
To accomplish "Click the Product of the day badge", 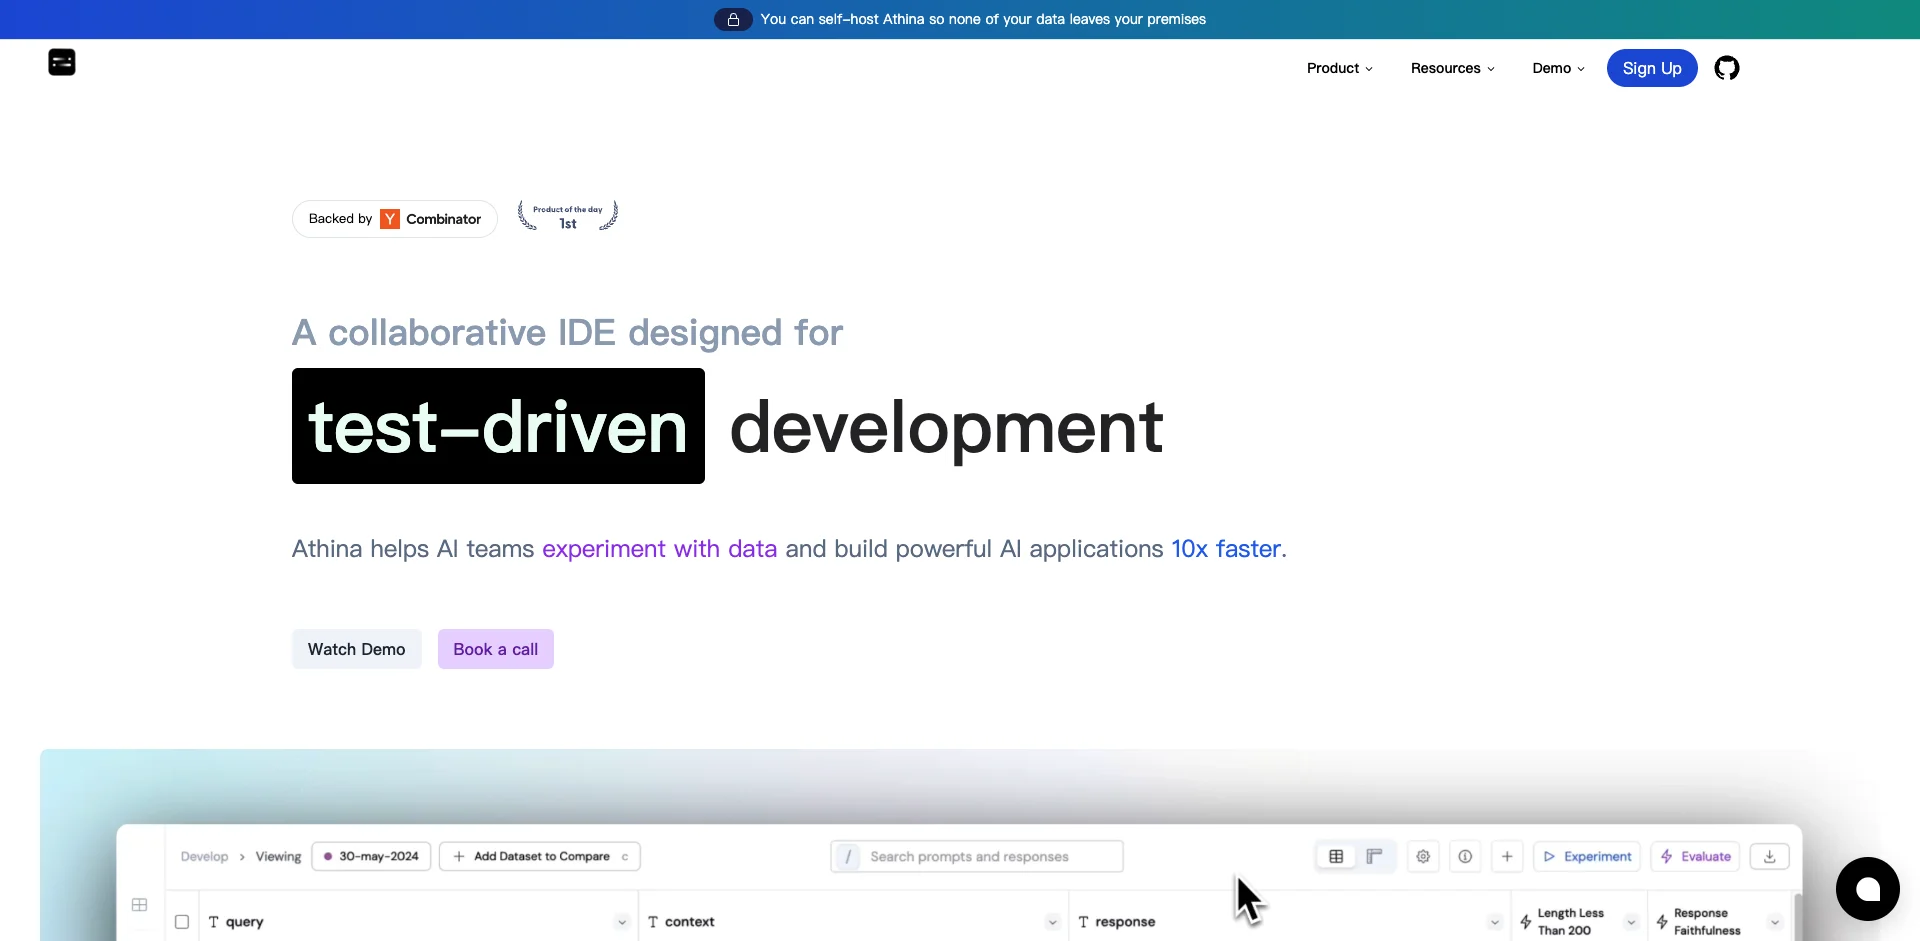I will (x=568, y=216).
